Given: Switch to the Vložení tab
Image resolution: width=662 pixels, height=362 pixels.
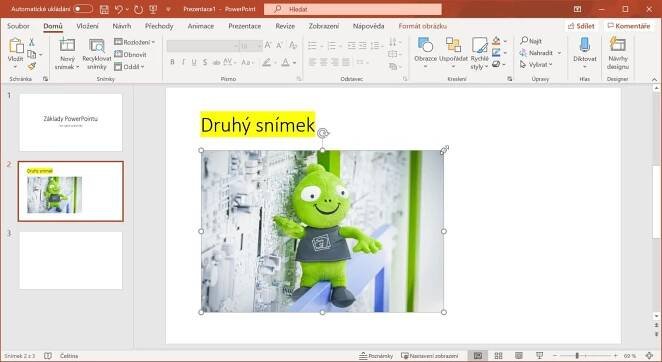Looking at the screenshot, I should [x=87, y=26].
